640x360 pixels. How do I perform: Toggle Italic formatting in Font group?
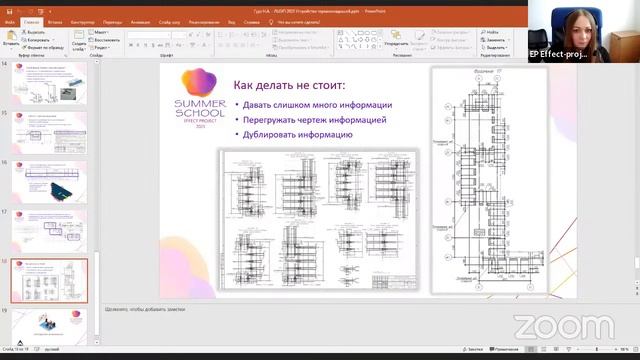(138, 45)
